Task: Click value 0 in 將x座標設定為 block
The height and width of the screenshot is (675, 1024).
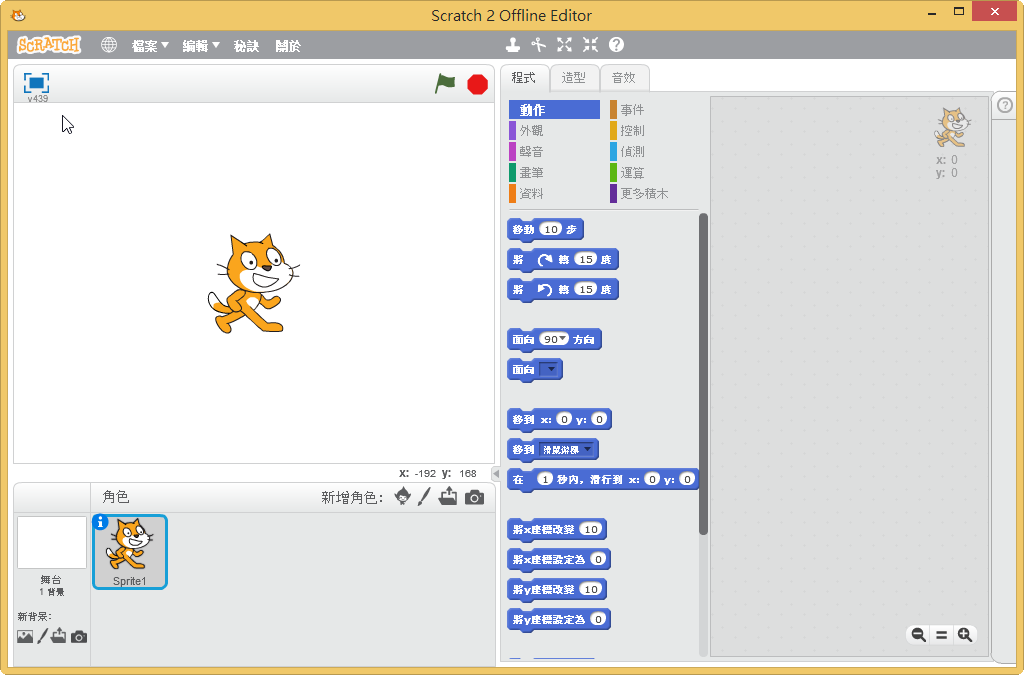Action: pyautogui.click(x=598, y=559)
